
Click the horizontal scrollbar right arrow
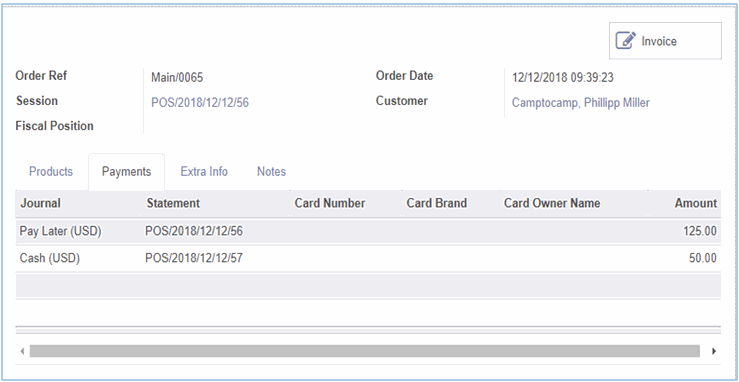point(714,351)
